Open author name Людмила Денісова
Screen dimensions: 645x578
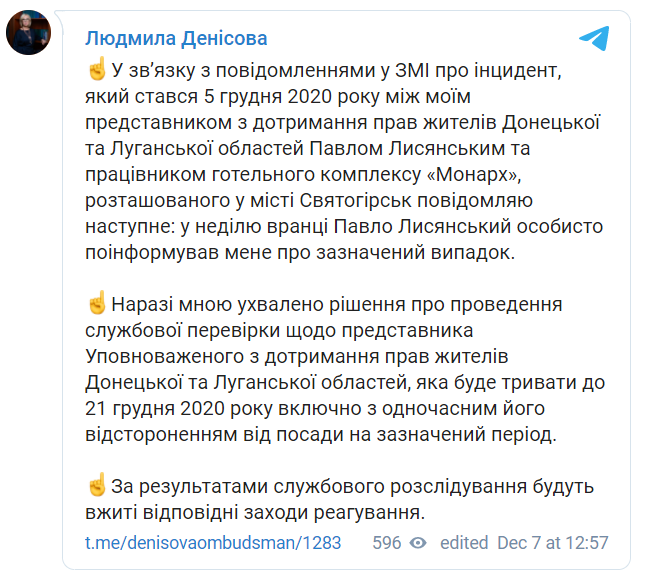pyautogui.click(x=176, y=38)
